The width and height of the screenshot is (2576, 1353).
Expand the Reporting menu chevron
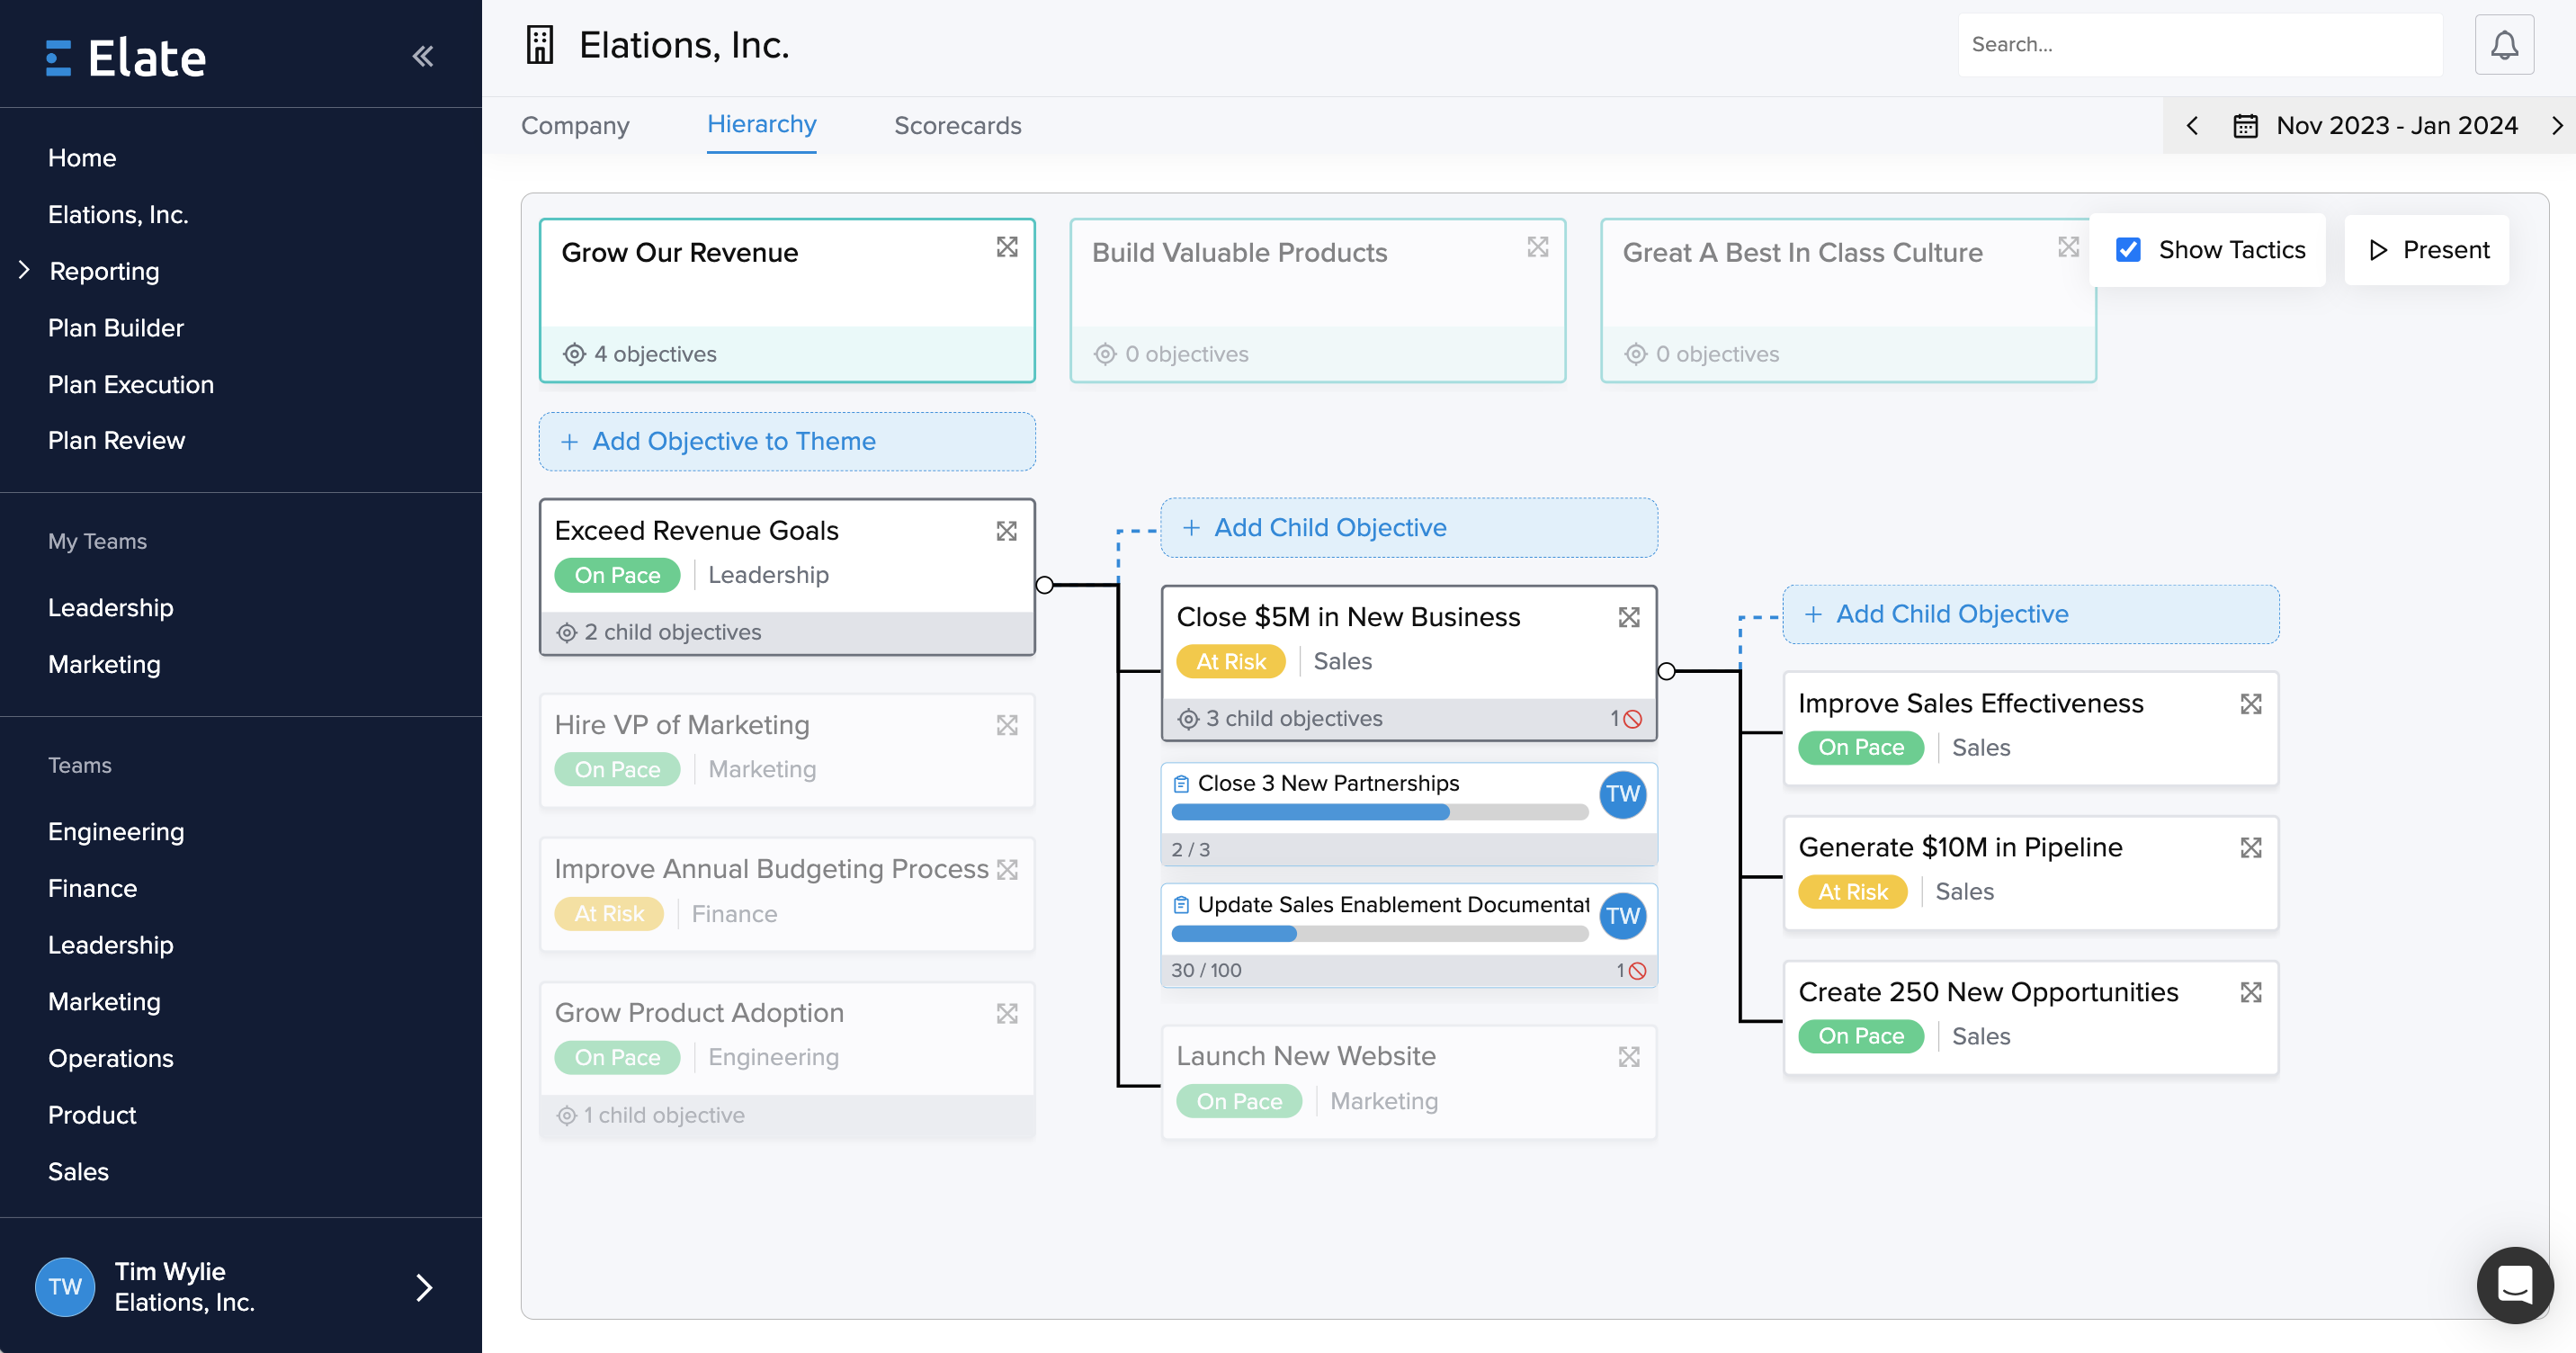[24, 270]
